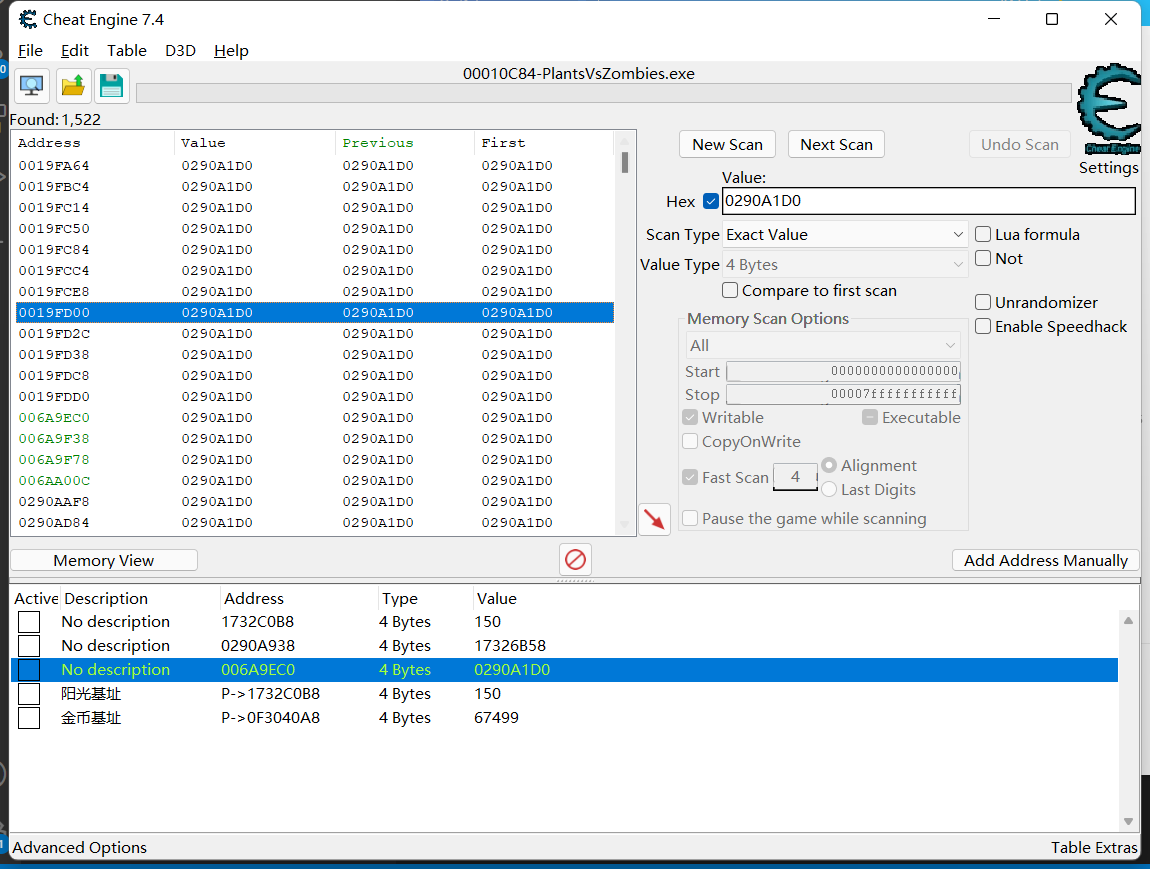
Task: Open the memory region All dropdown
Action: pyautogui.click(x=823, y=345)
